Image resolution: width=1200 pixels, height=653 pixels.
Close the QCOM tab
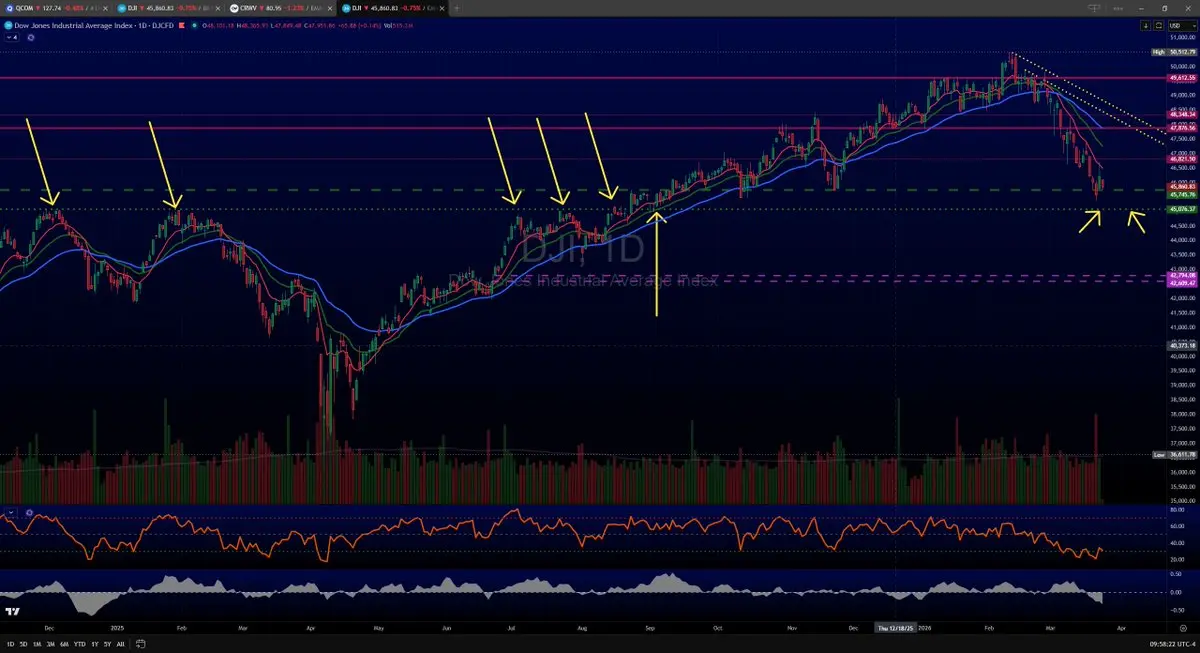(x=103, y=8)
